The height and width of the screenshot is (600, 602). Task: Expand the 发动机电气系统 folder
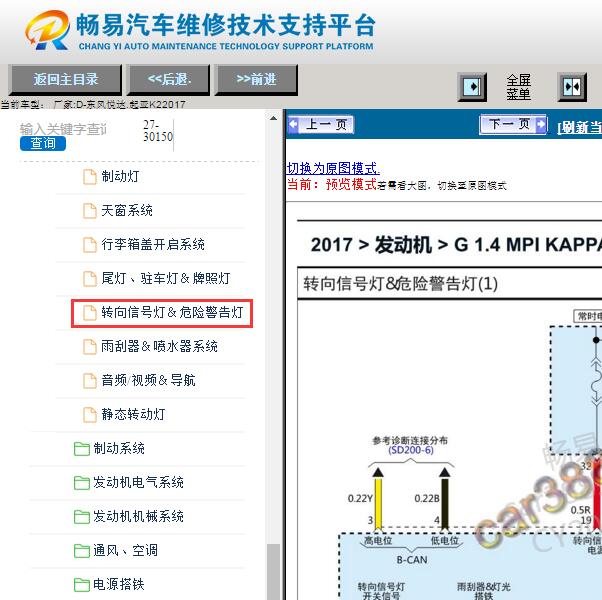tap(138, 482)
